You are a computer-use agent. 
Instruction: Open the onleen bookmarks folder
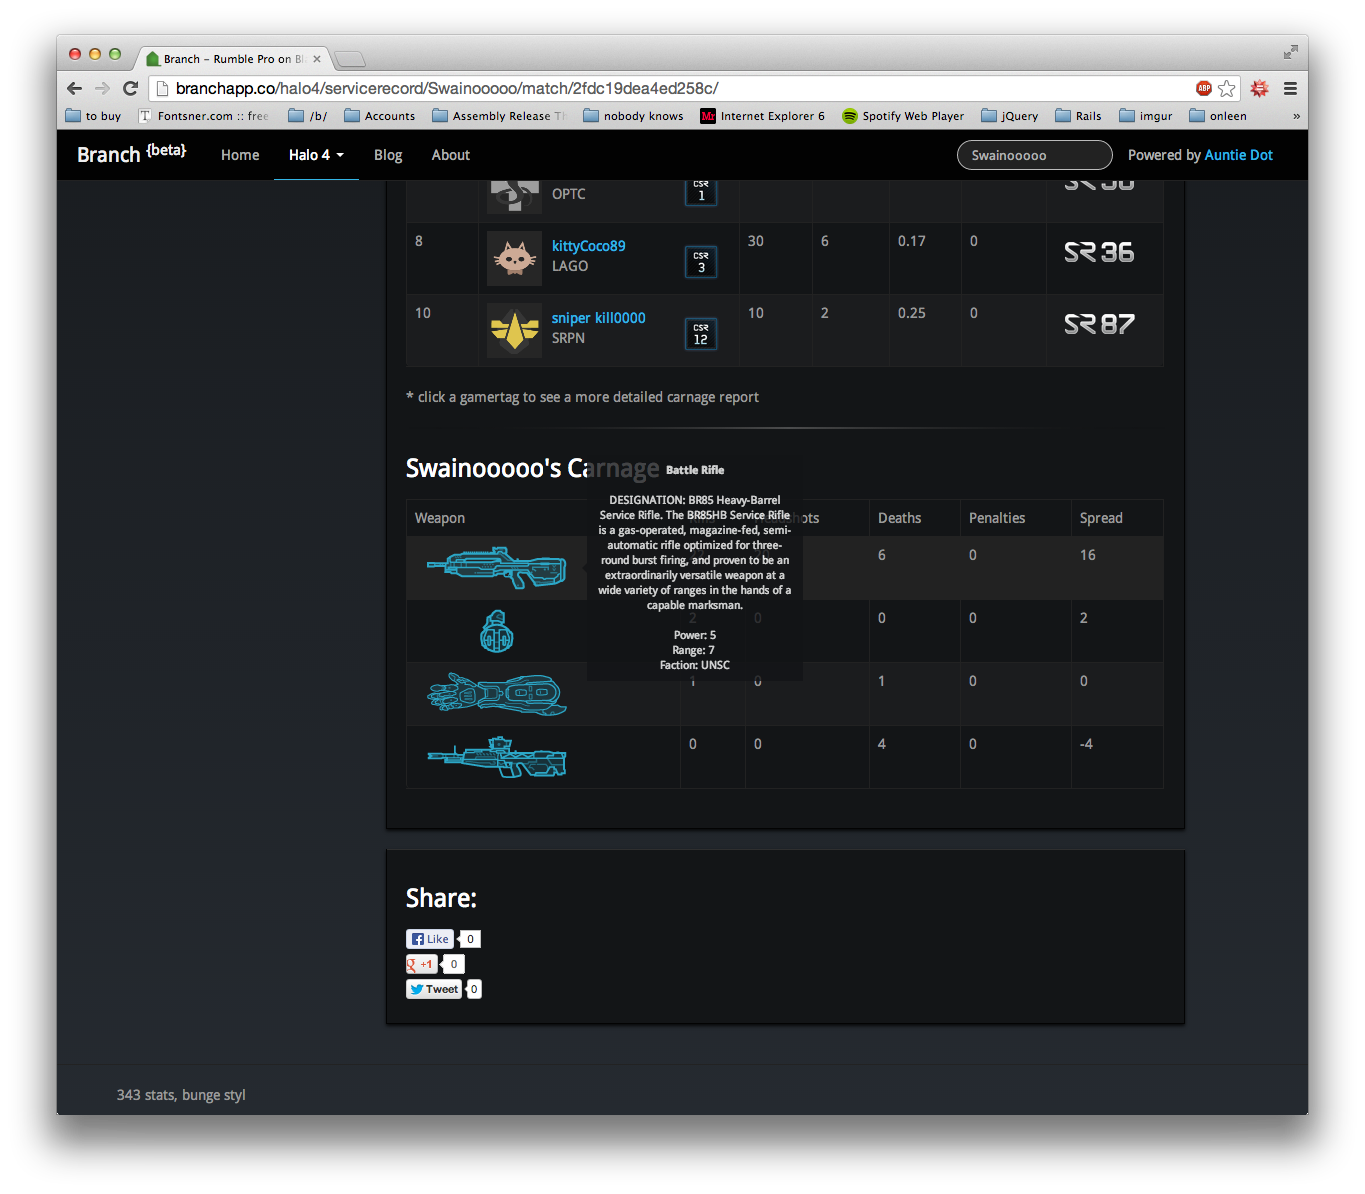(1218, 116)
